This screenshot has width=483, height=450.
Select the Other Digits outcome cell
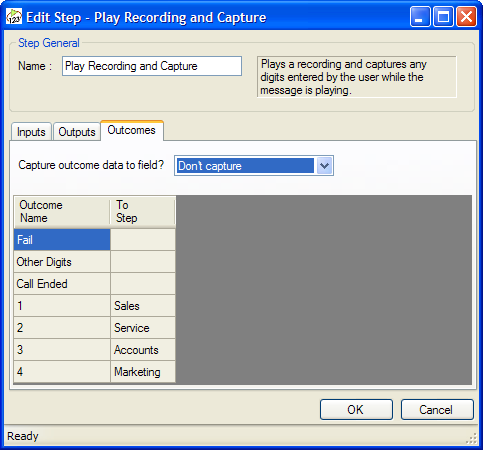(x=62, y=262)
